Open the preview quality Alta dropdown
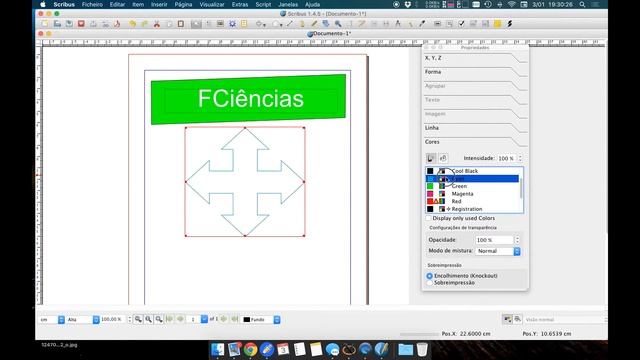This screenshot has height=360, width=640. tap(83, 320)
